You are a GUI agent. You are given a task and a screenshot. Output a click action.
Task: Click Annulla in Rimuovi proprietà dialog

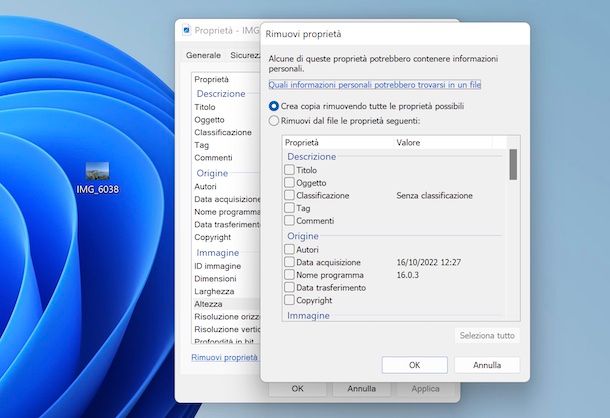pyautogui.click(x=487, y=365)
